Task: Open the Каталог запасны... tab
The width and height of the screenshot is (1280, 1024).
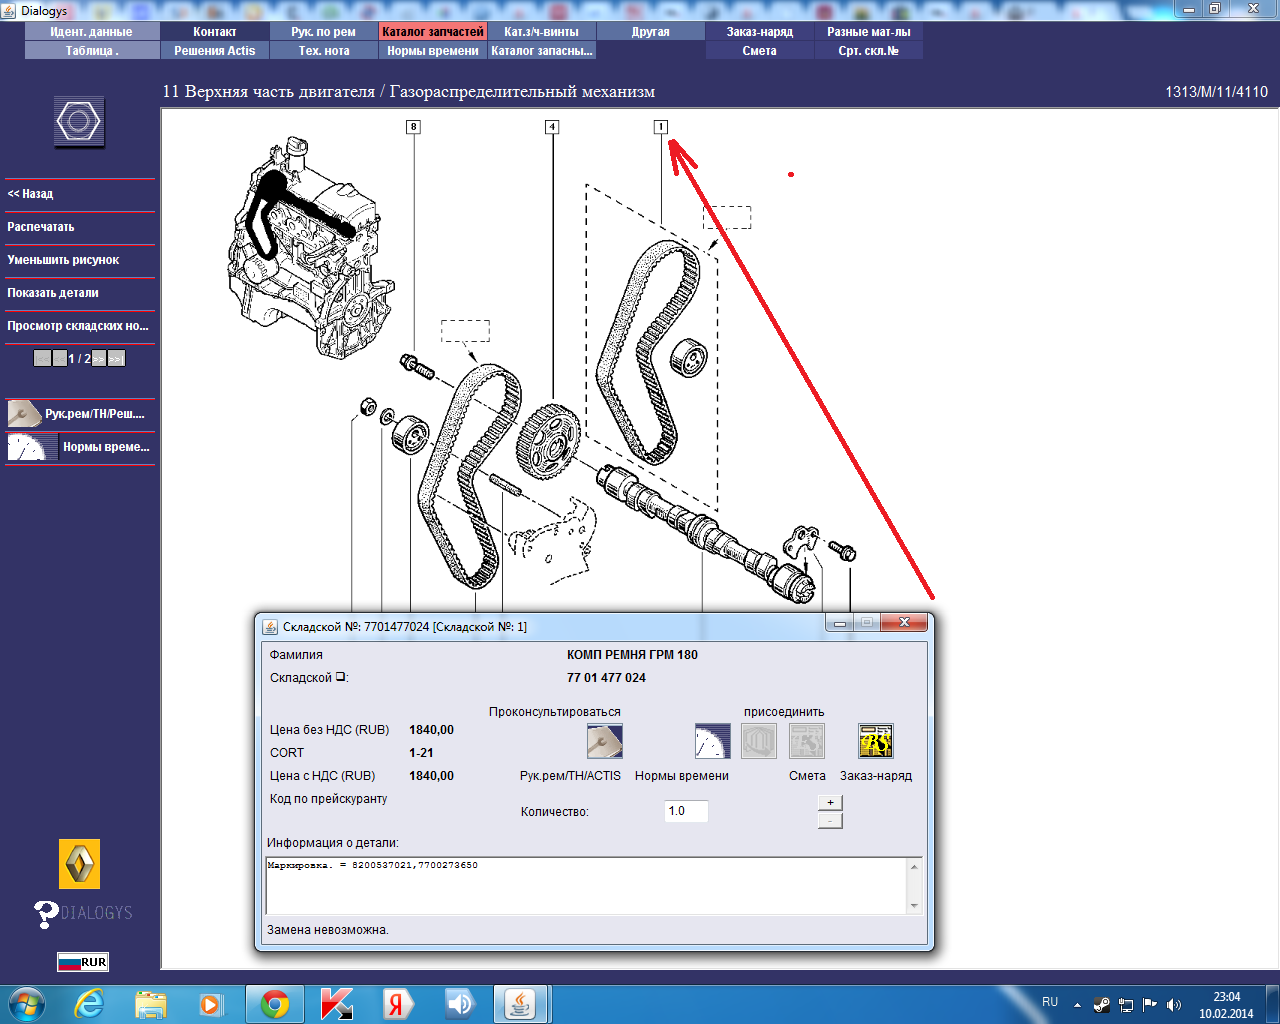Action: (542, 51)
